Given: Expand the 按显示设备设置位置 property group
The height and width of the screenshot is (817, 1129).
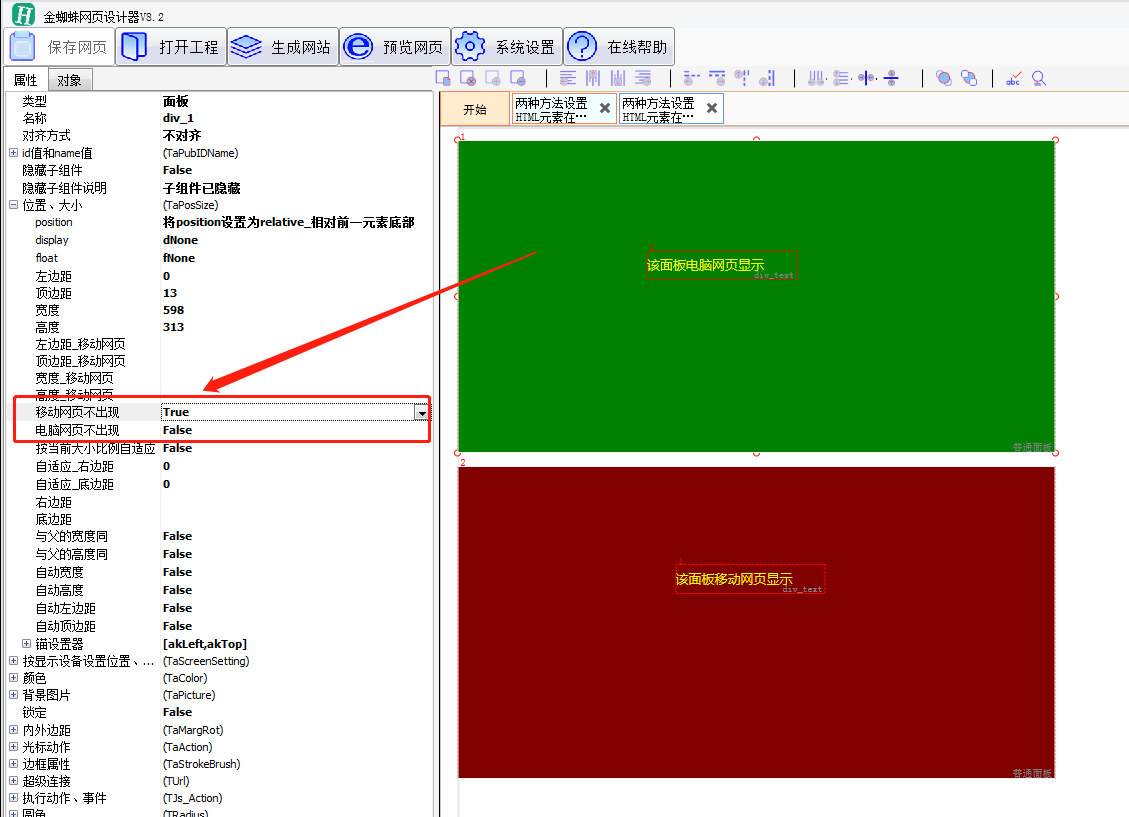Looking at the screenshot, I should [13, 661].
